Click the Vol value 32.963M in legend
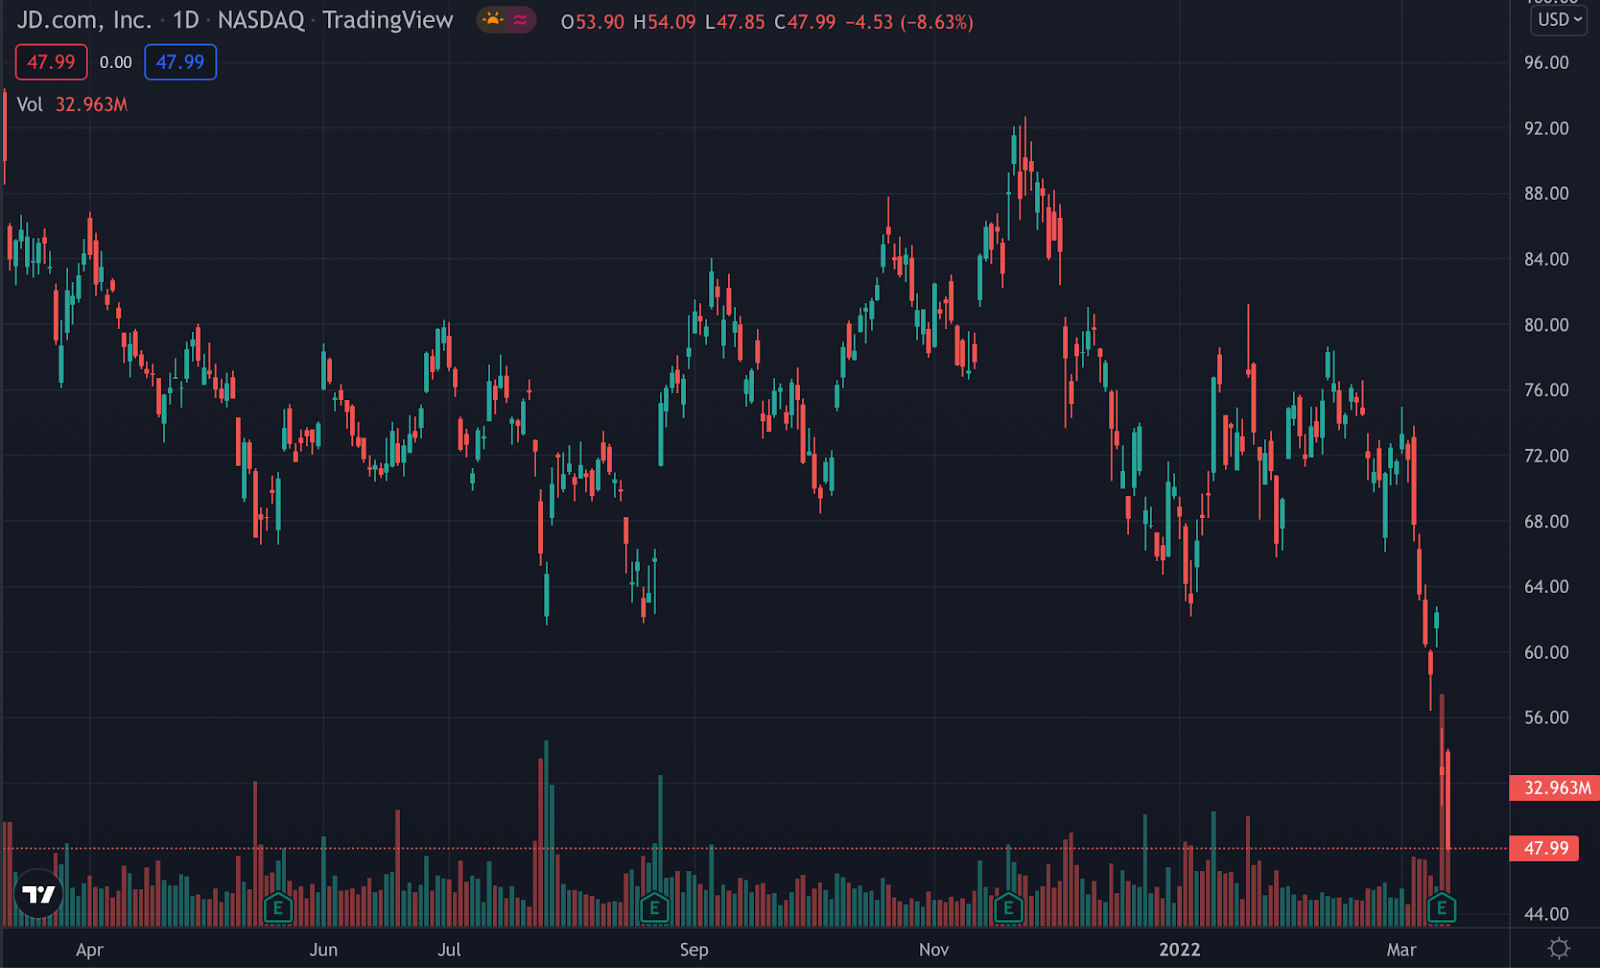The image size is (1600, 968). 91,105
